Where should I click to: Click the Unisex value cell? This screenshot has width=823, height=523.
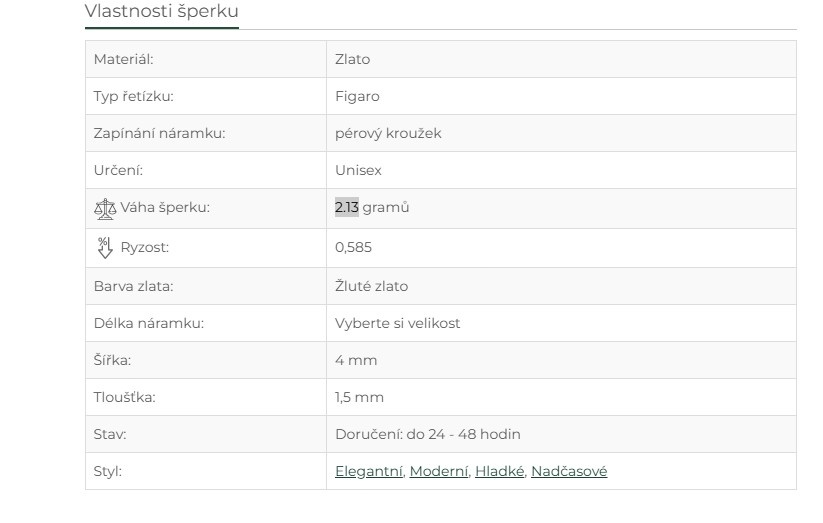[358, 171]
